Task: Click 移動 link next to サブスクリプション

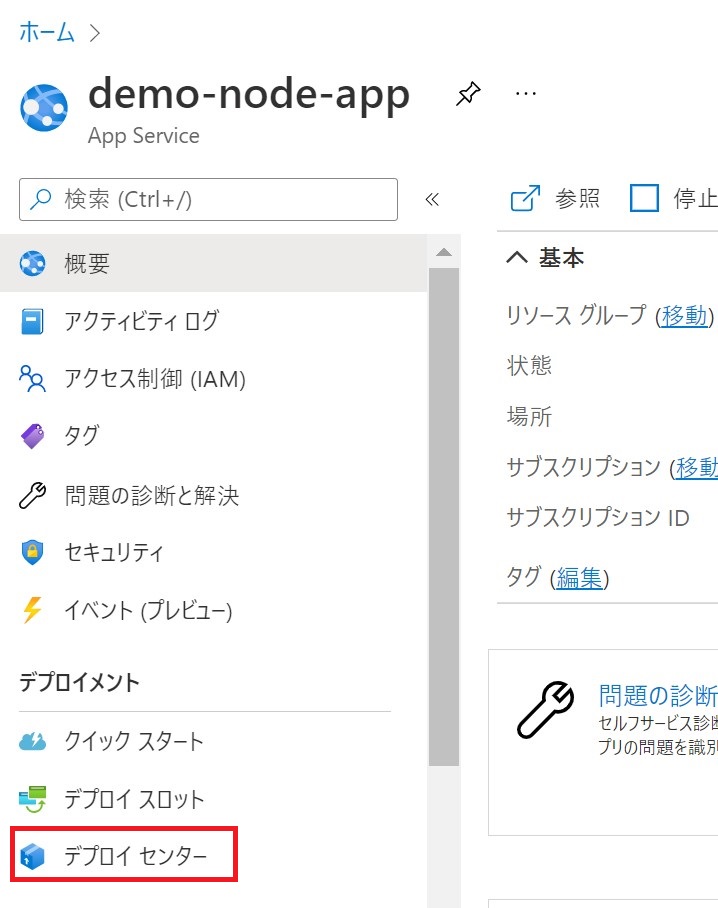Action: tap(697, 468)
